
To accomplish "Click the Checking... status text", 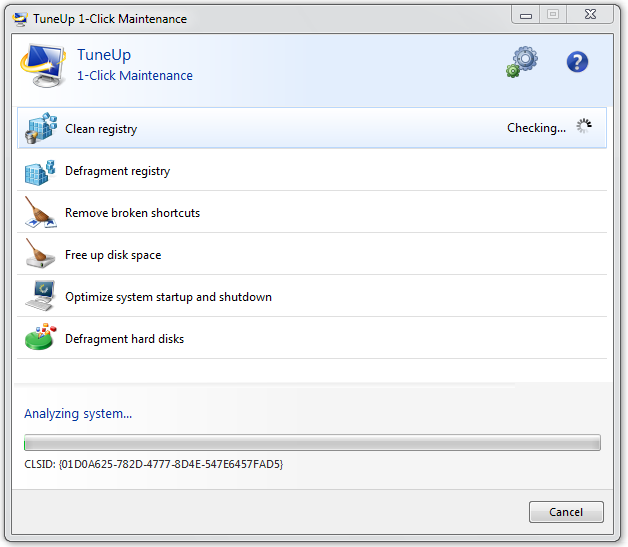I will click(536, 128).
